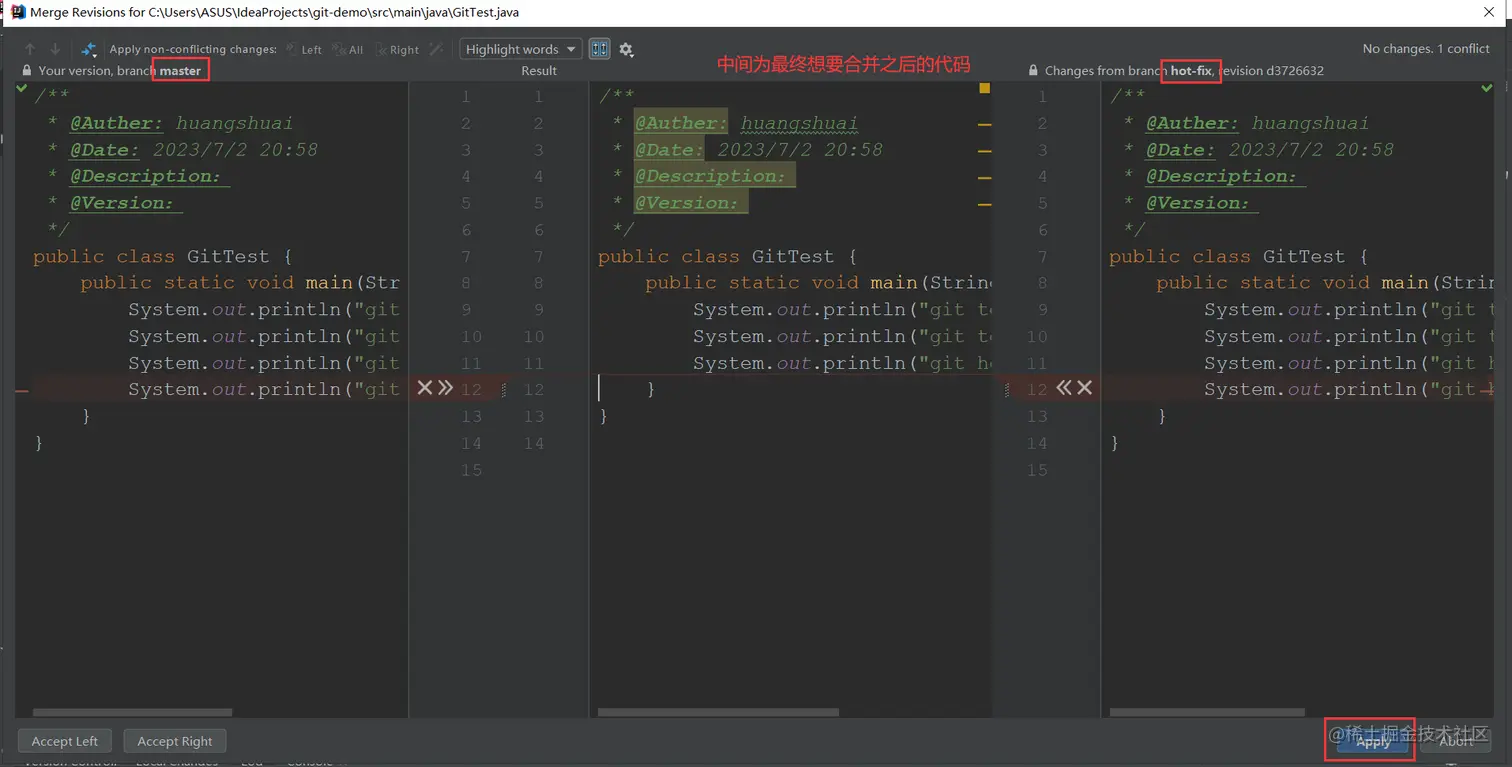Click the green checkmark in master pane
Viewport: 1512px width, 767px height.
click(x=22, y=89)
